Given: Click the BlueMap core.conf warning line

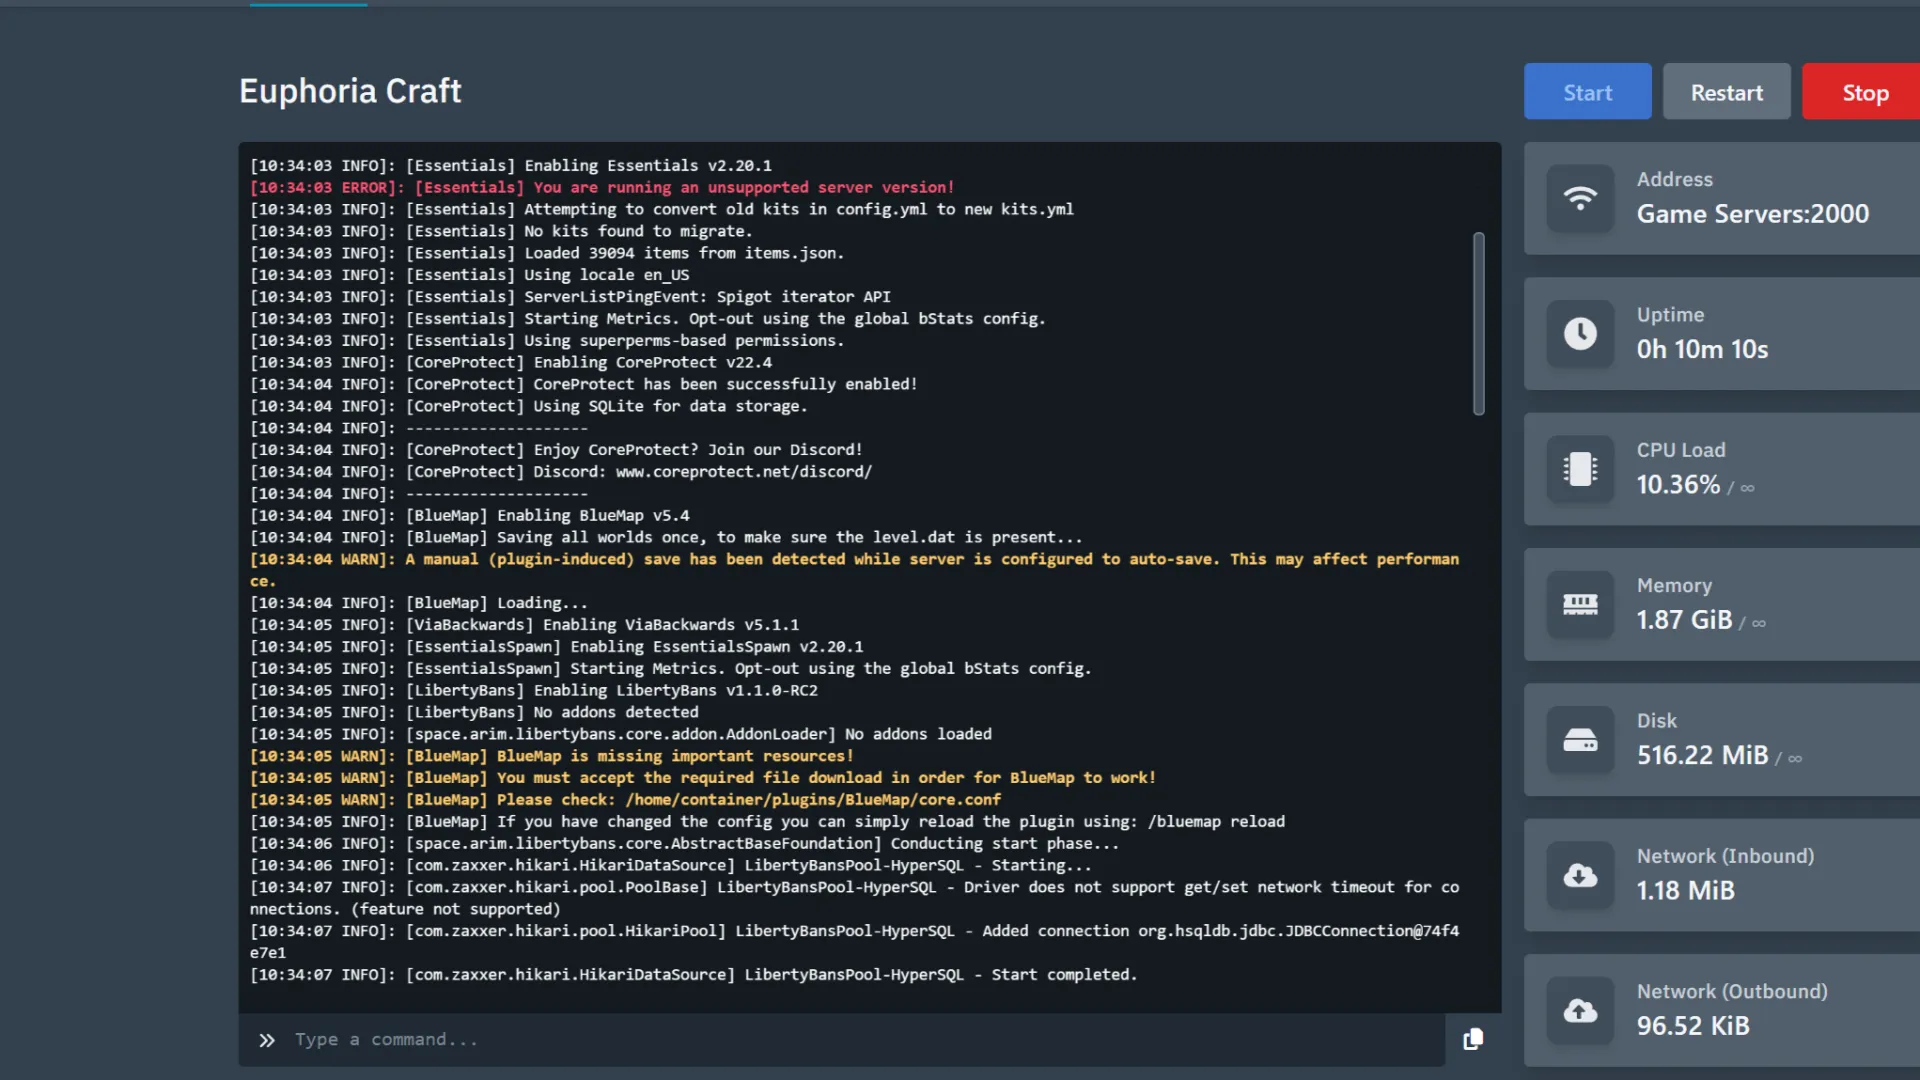Looking at the screenshot, I should point(625,800).
